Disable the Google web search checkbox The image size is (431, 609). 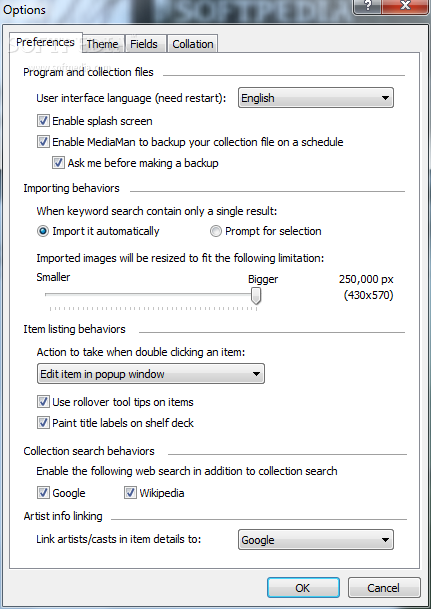coord(43,492)
